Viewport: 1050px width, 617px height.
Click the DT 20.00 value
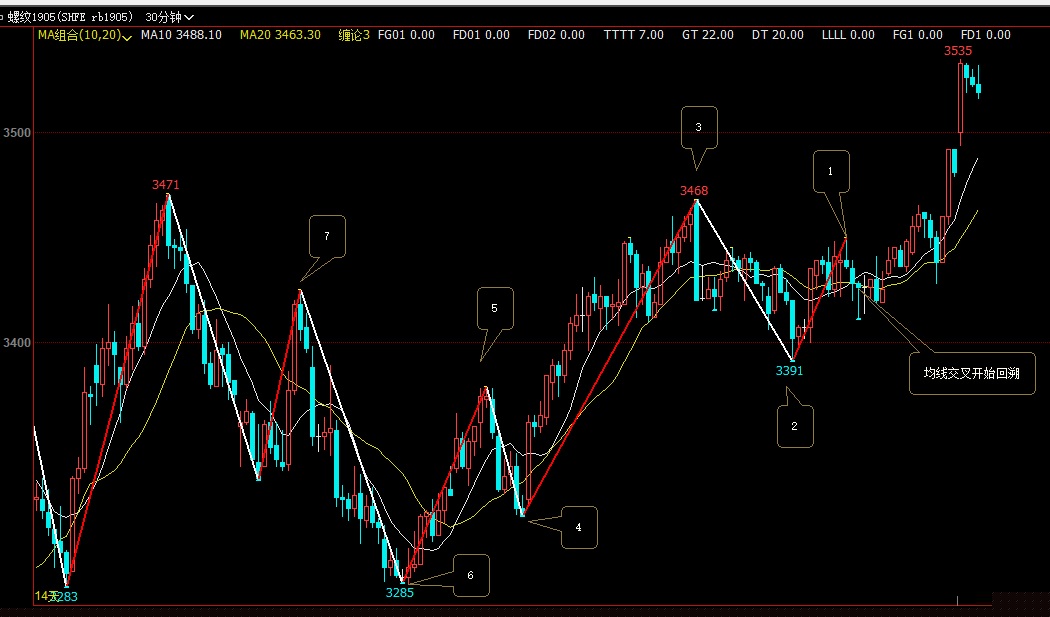pos(777,35)
